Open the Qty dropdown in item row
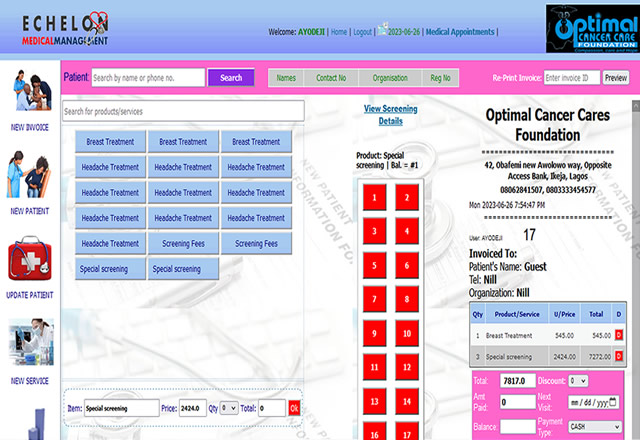This screenshot has width=640, height=440. [x=229, y=408]
